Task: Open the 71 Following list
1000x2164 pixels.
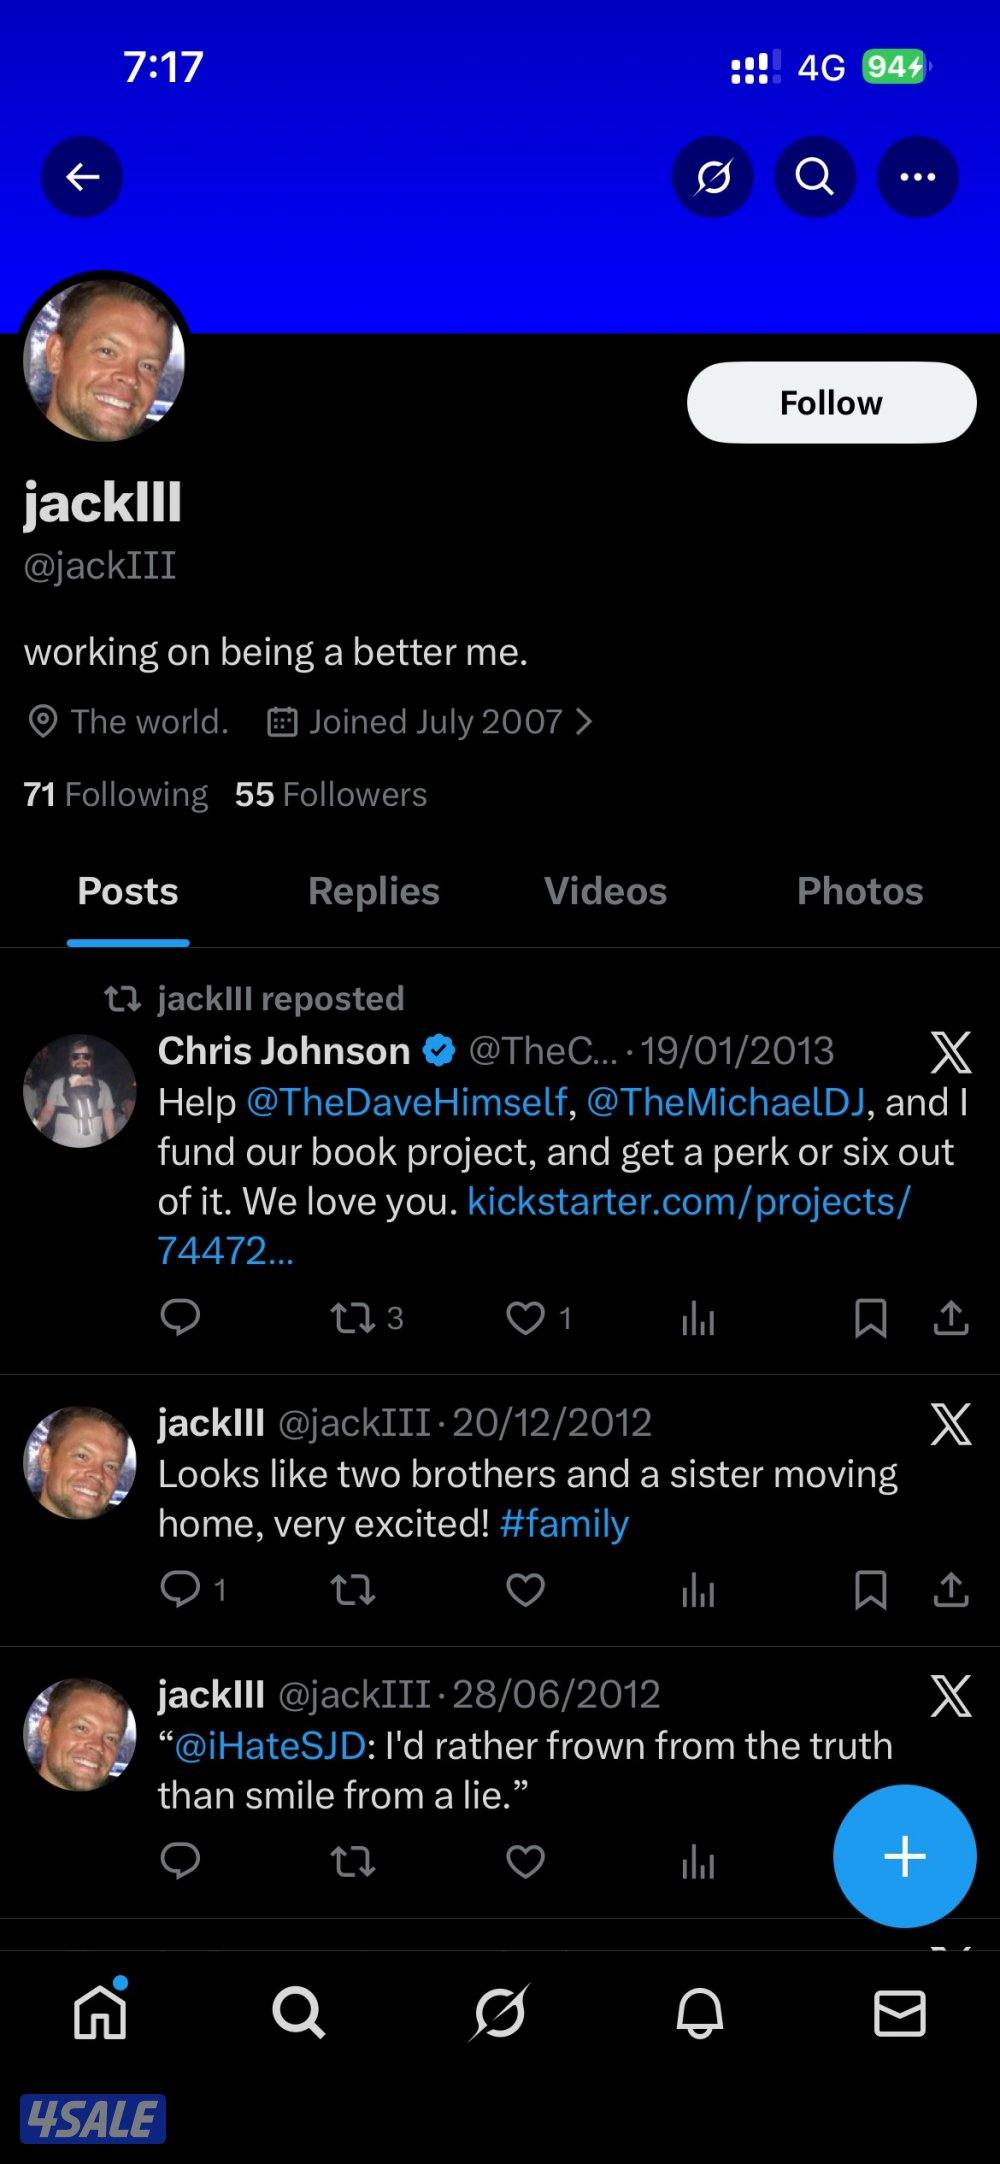Action: point(116,795)
